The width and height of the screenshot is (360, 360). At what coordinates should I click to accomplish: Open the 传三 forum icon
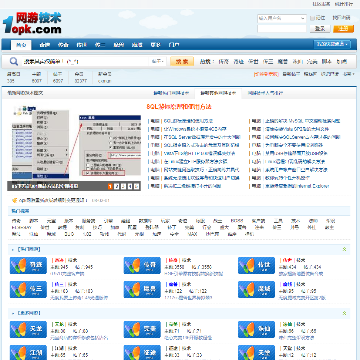coord(28,289)
